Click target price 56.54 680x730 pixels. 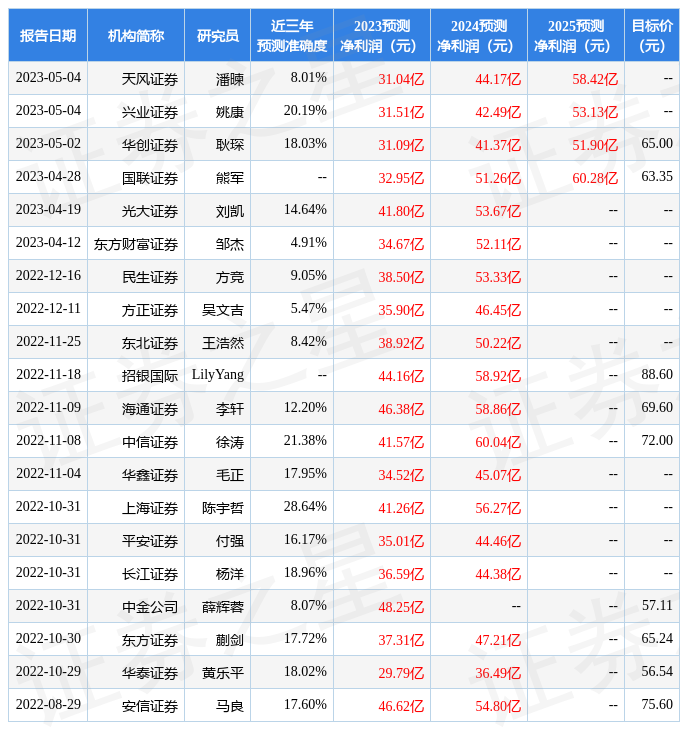point(657,671)
